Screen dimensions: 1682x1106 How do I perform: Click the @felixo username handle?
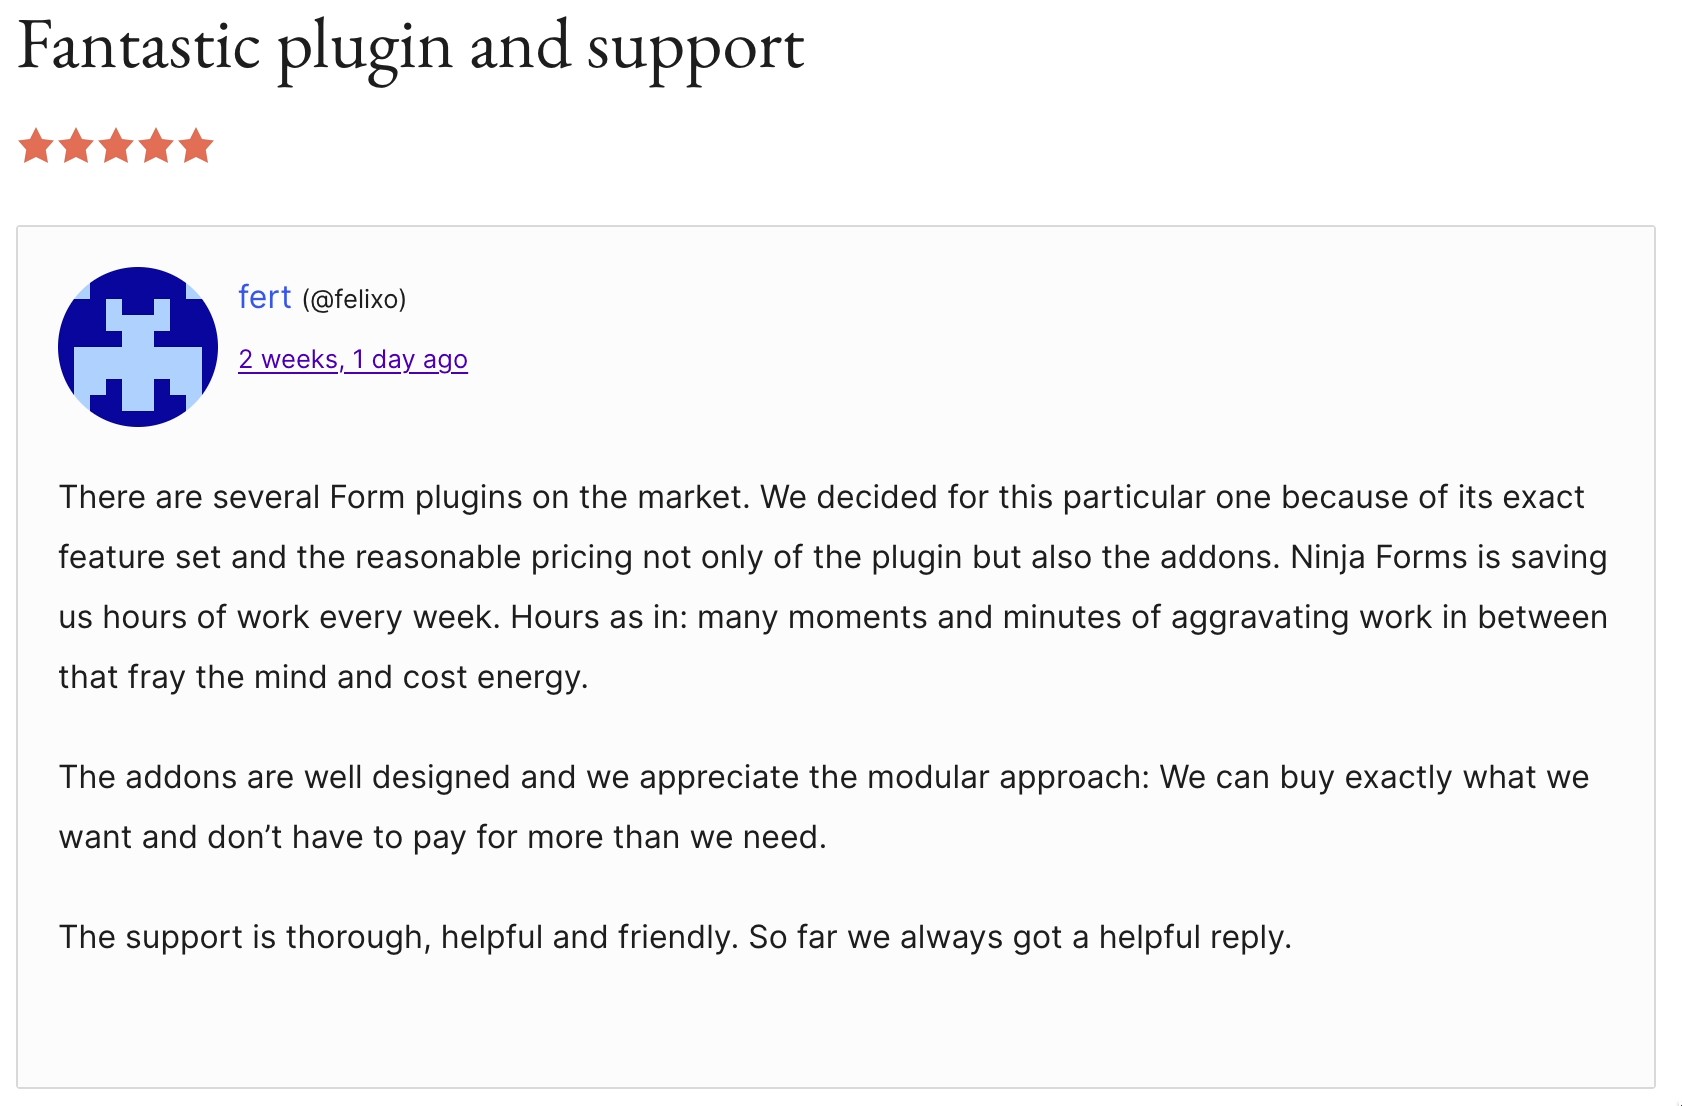(354, 299)
